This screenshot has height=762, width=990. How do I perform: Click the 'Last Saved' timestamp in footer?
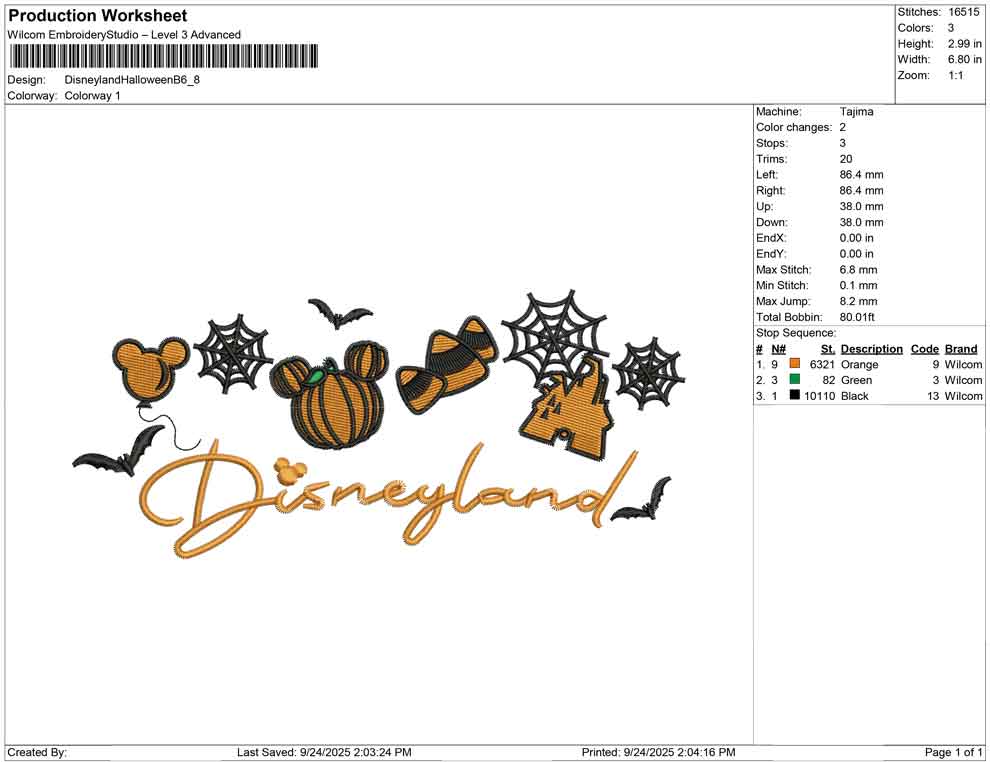[x=324, y=752]
